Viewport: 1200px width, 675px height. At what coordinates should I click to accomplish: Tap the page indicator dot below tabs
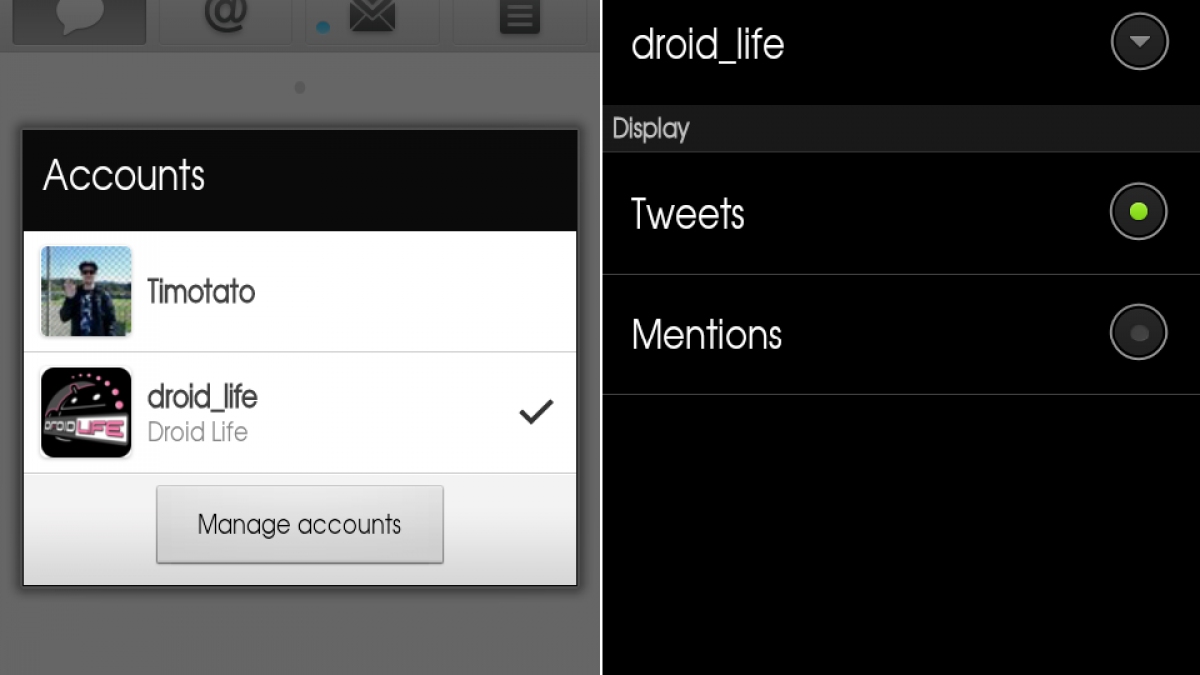300,88
